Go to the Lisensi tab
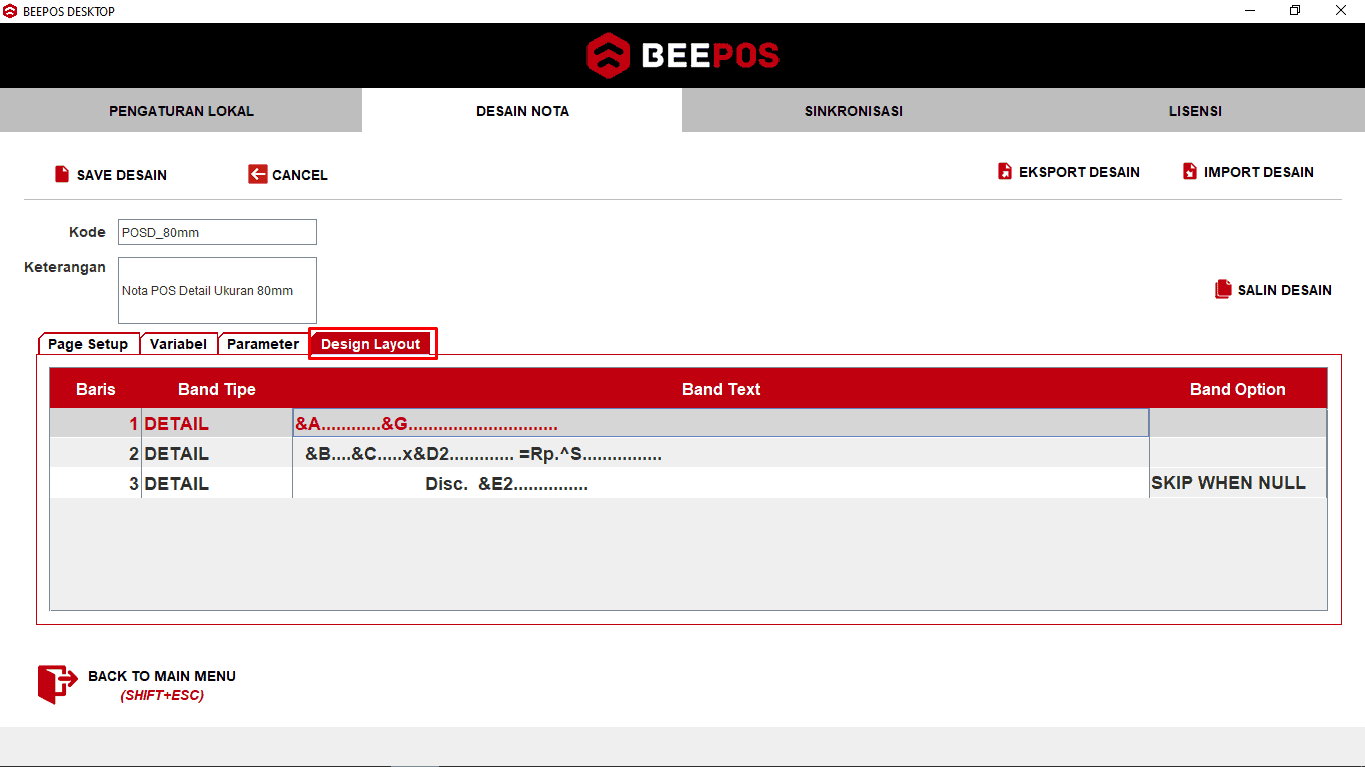Viewport: 1365px width, 767px height. coord(1195,111)
